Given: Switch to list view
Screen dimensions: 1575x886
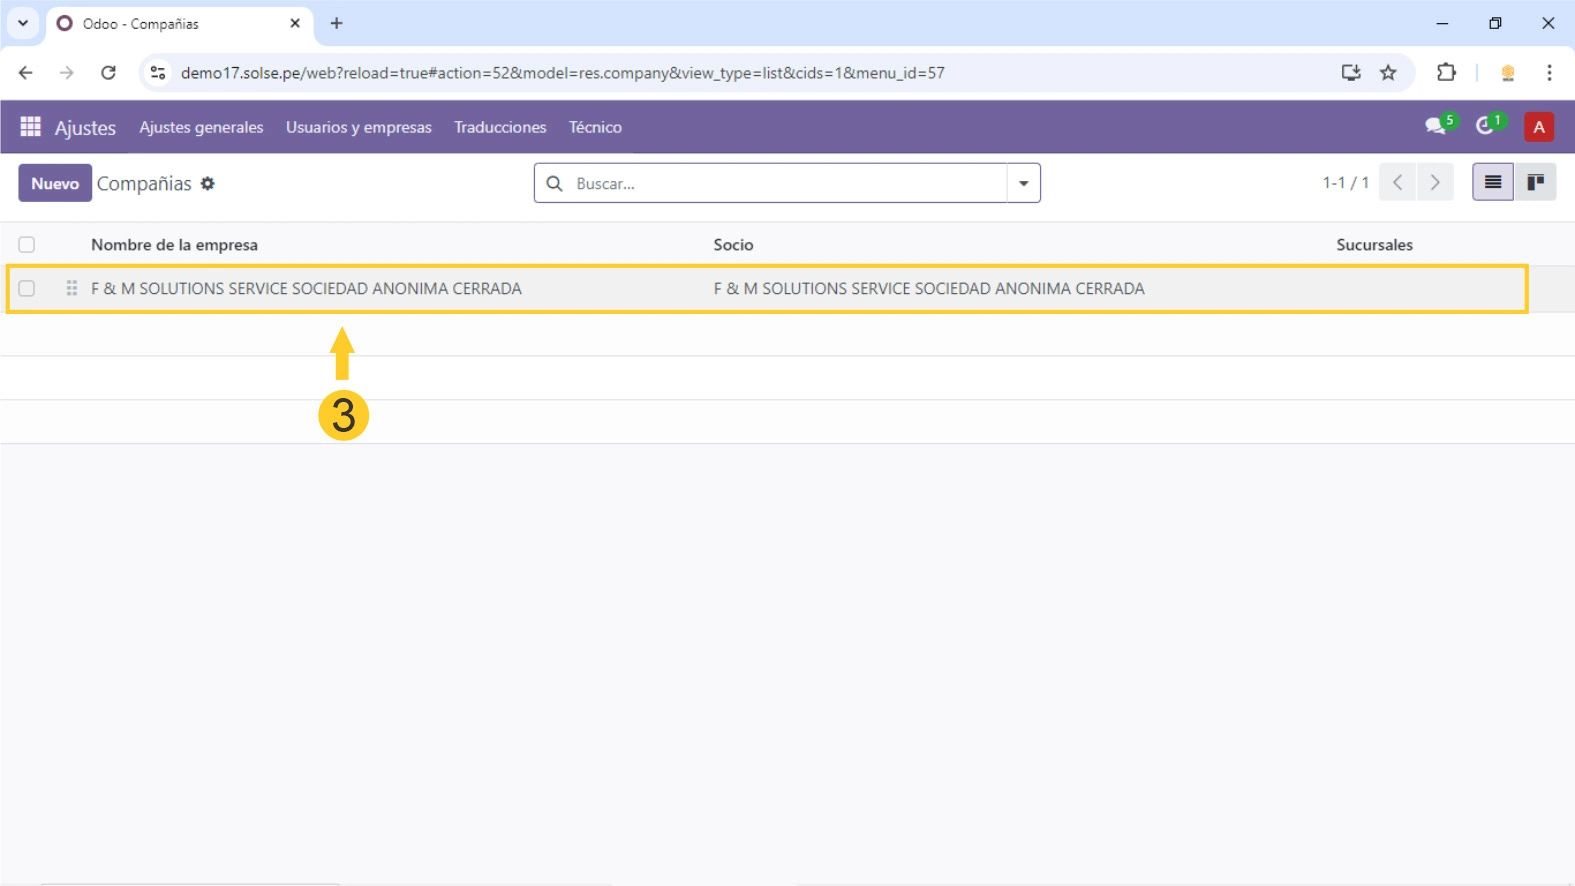Looking at the screenshot, I should [1492, 182].
